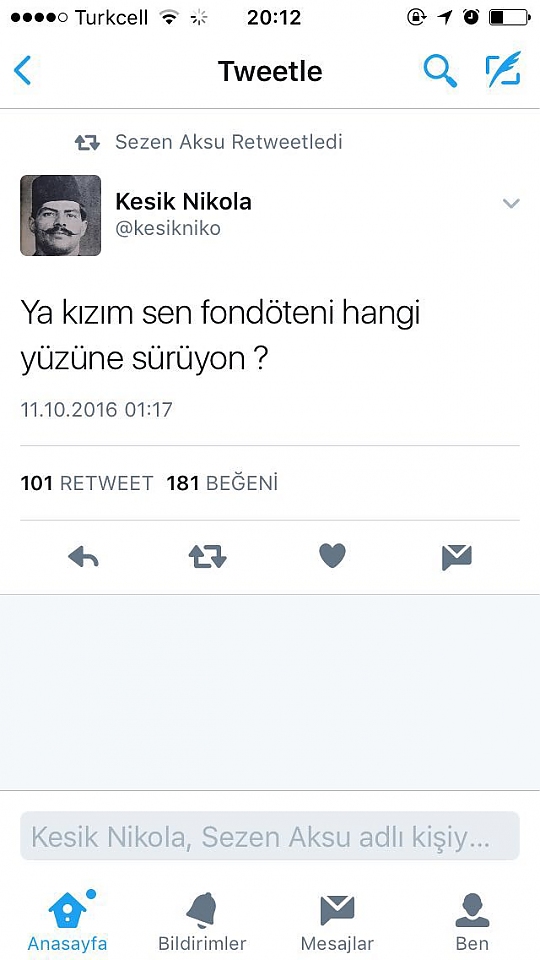Open the Ben profile tab
Screen dimensions: 540x960
coord(472,920)
